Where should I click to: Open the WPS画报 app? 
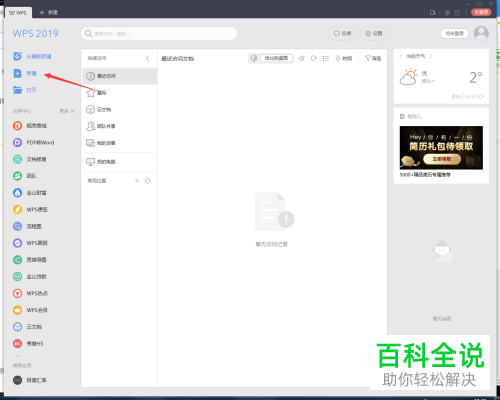(30, 243)
